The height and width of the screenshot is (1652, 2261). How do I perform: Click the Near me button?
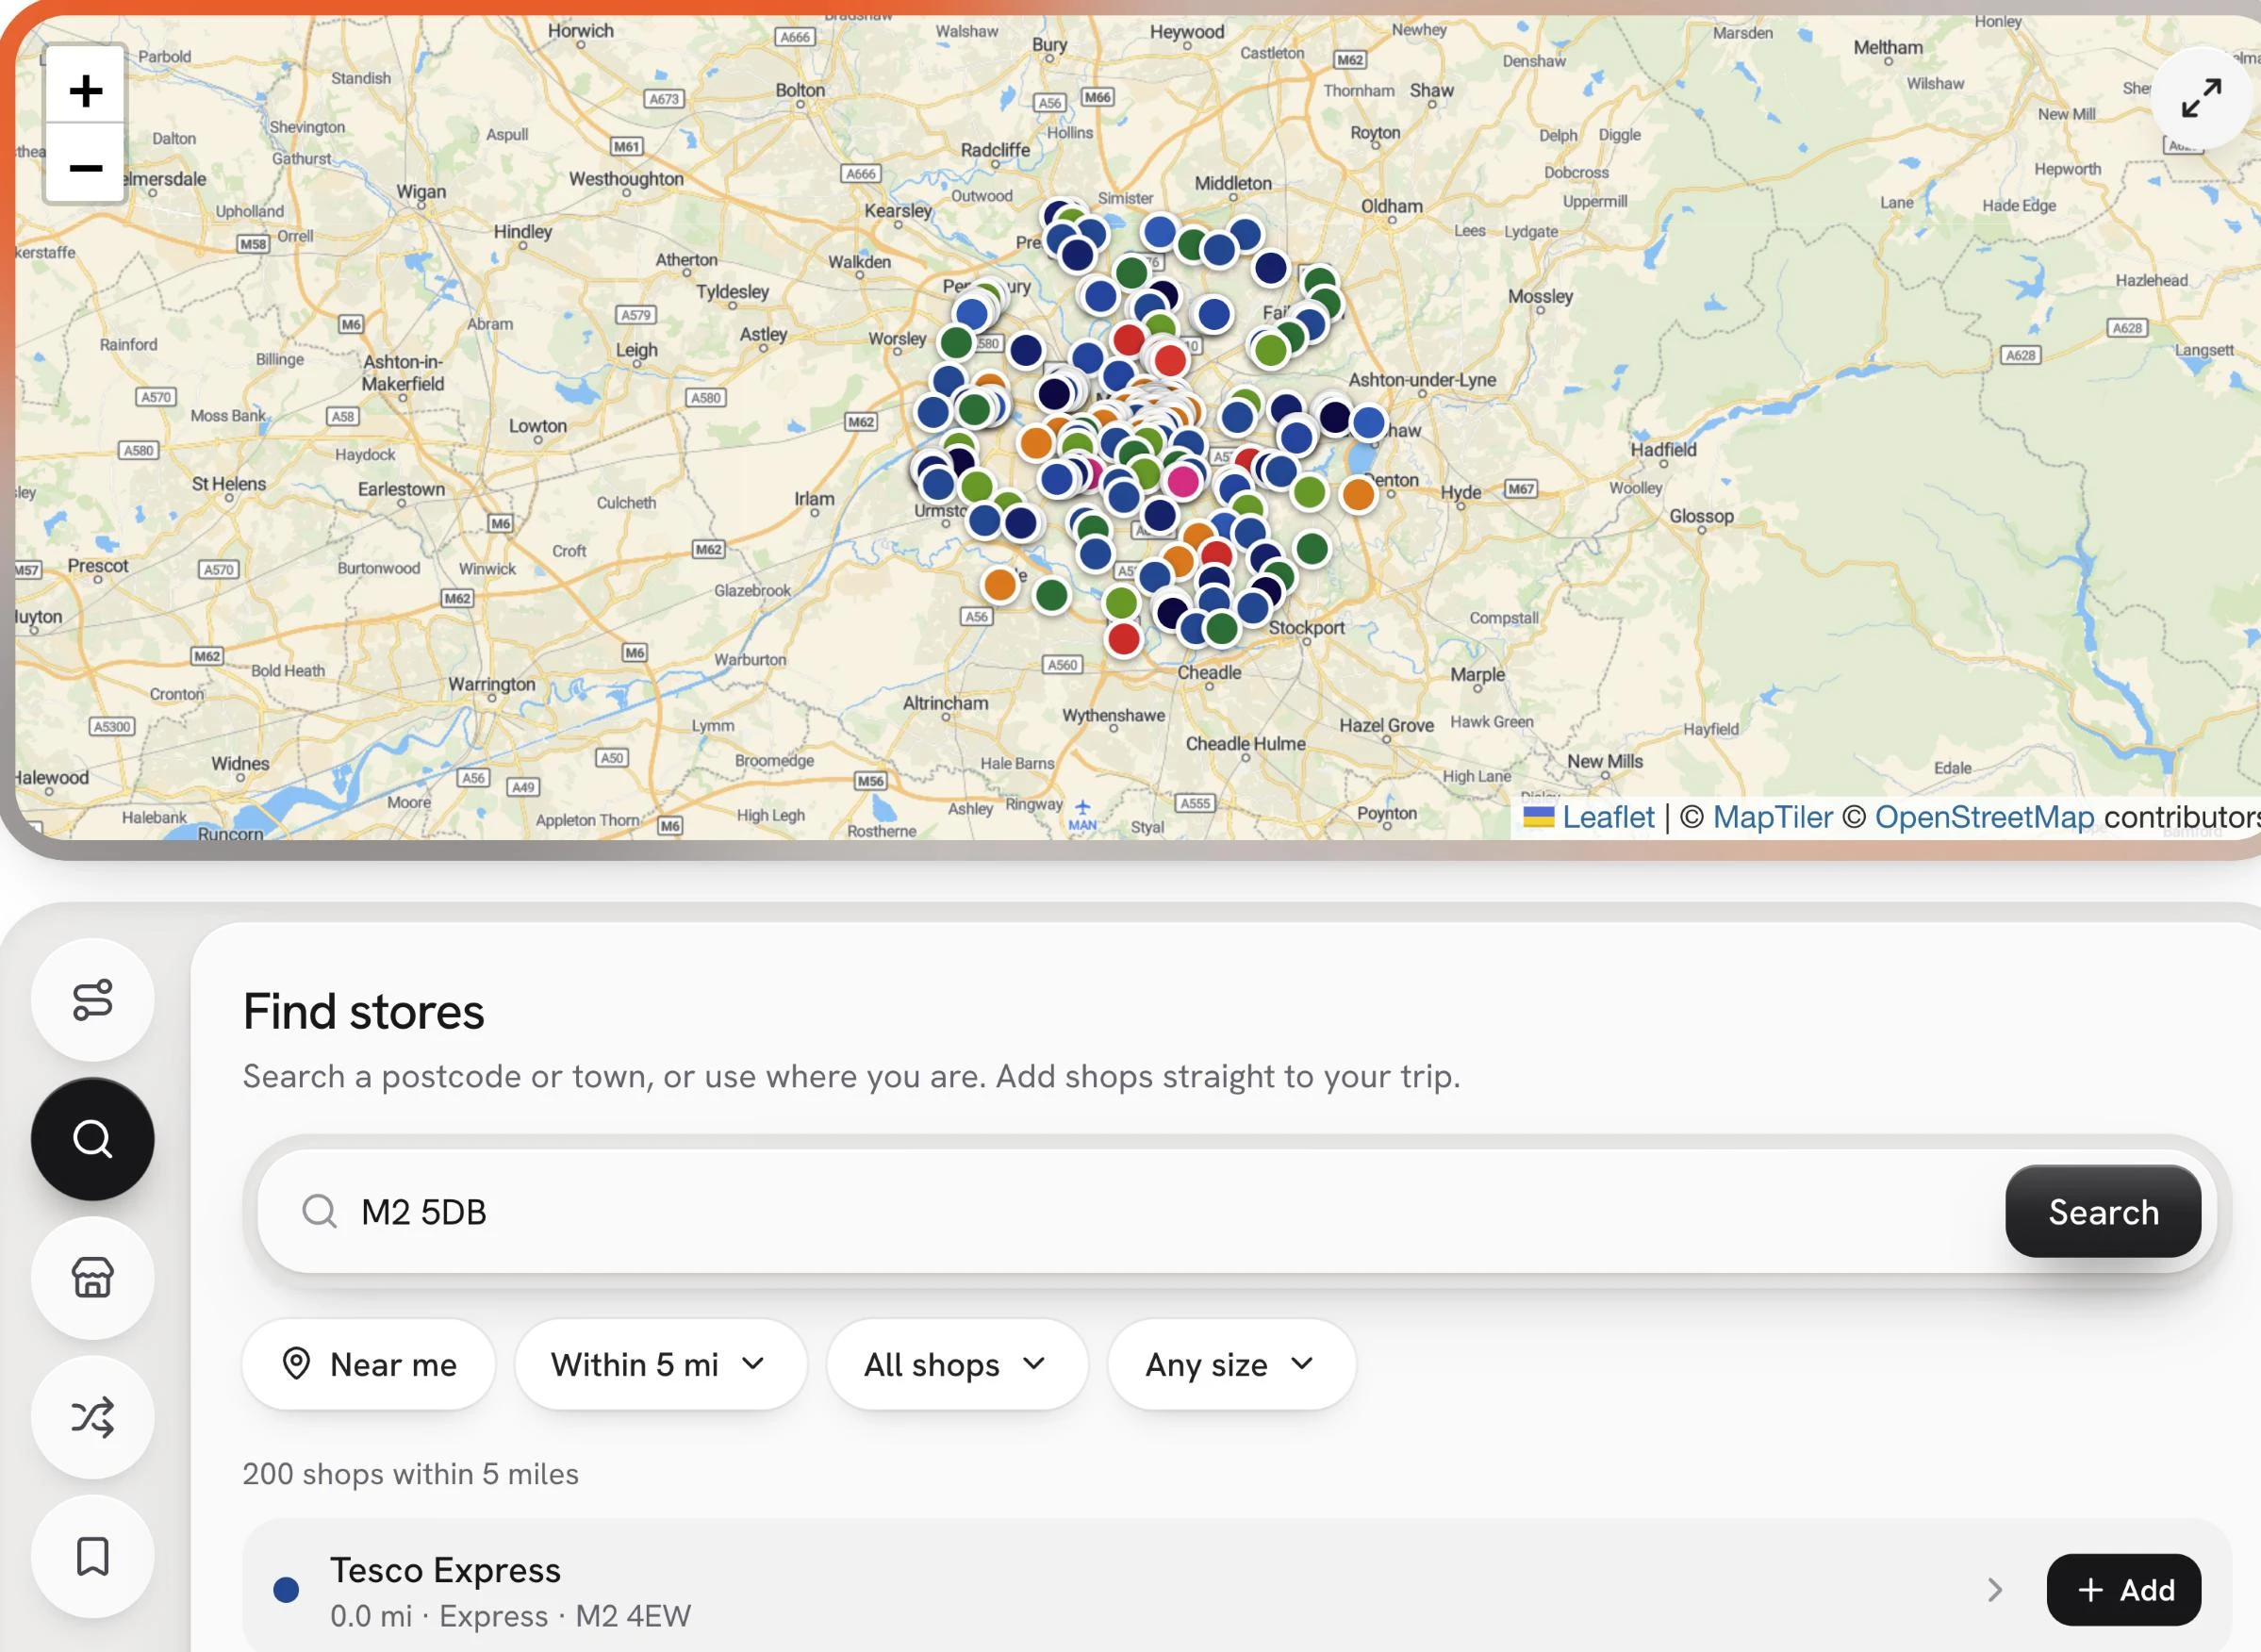[x=368, y=1364]
